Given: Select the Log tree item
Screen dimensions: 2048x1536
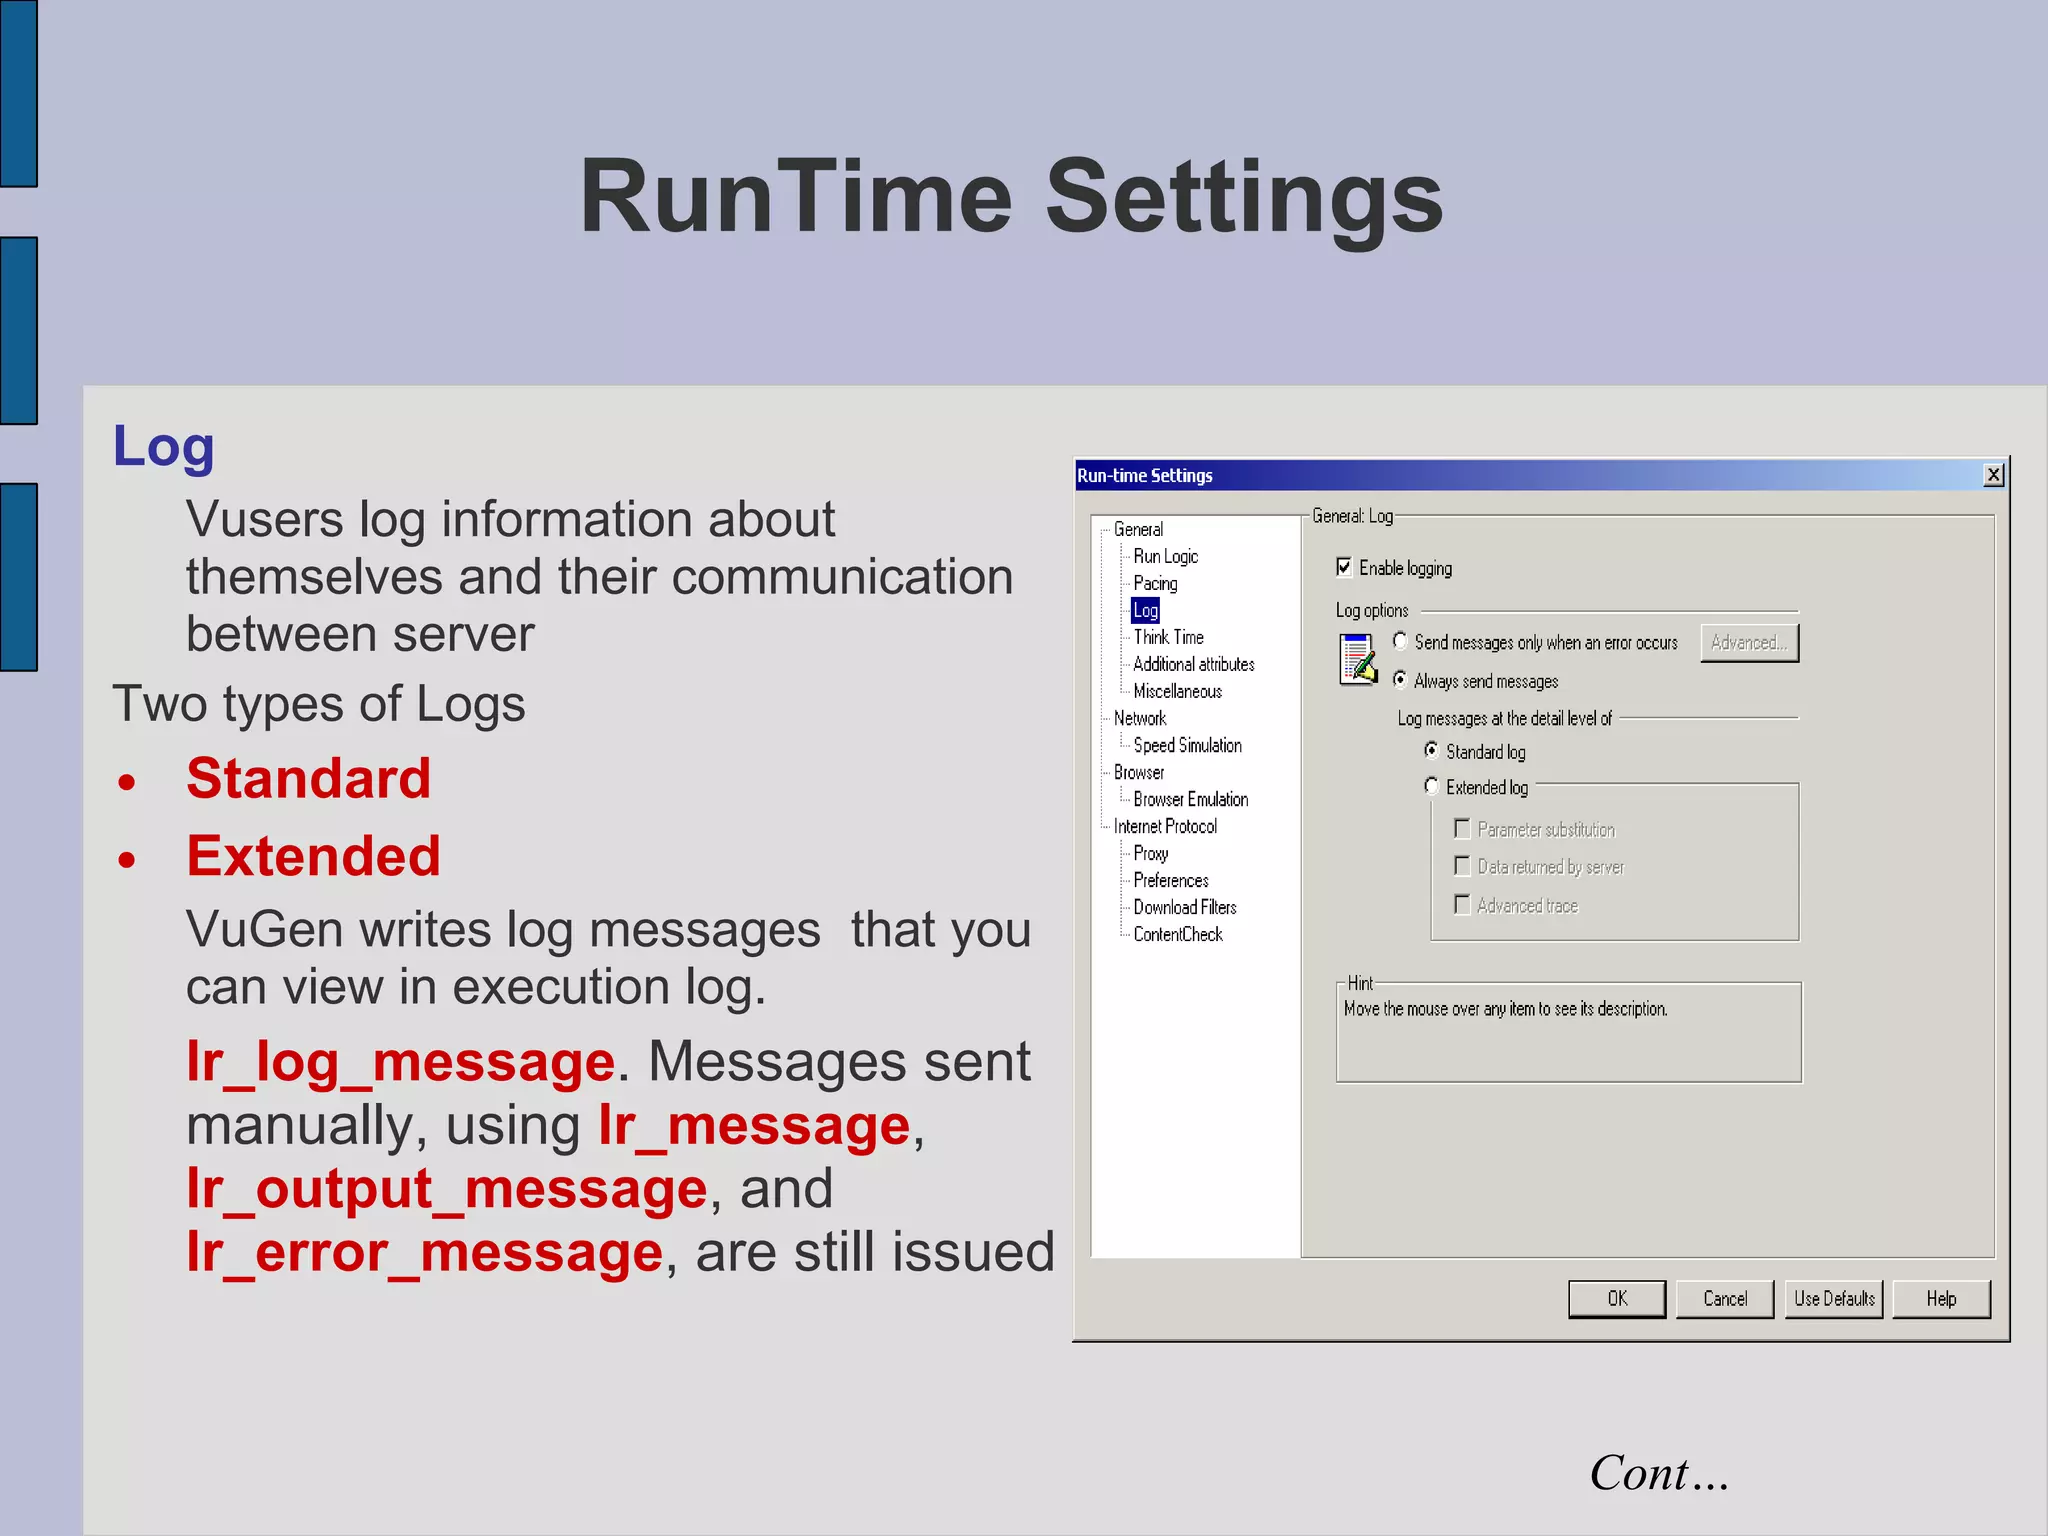Looking at the screenshot, I should tap(1145, 610).
